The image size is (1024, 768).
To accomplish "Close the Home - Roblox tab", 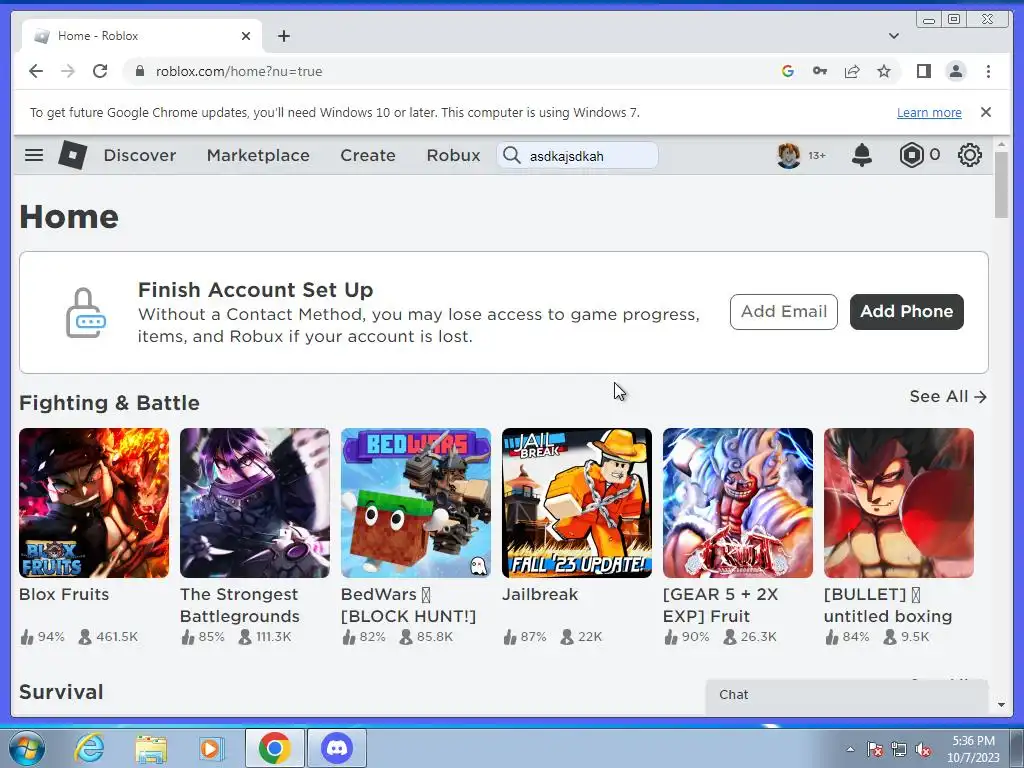I will [246, 36].
